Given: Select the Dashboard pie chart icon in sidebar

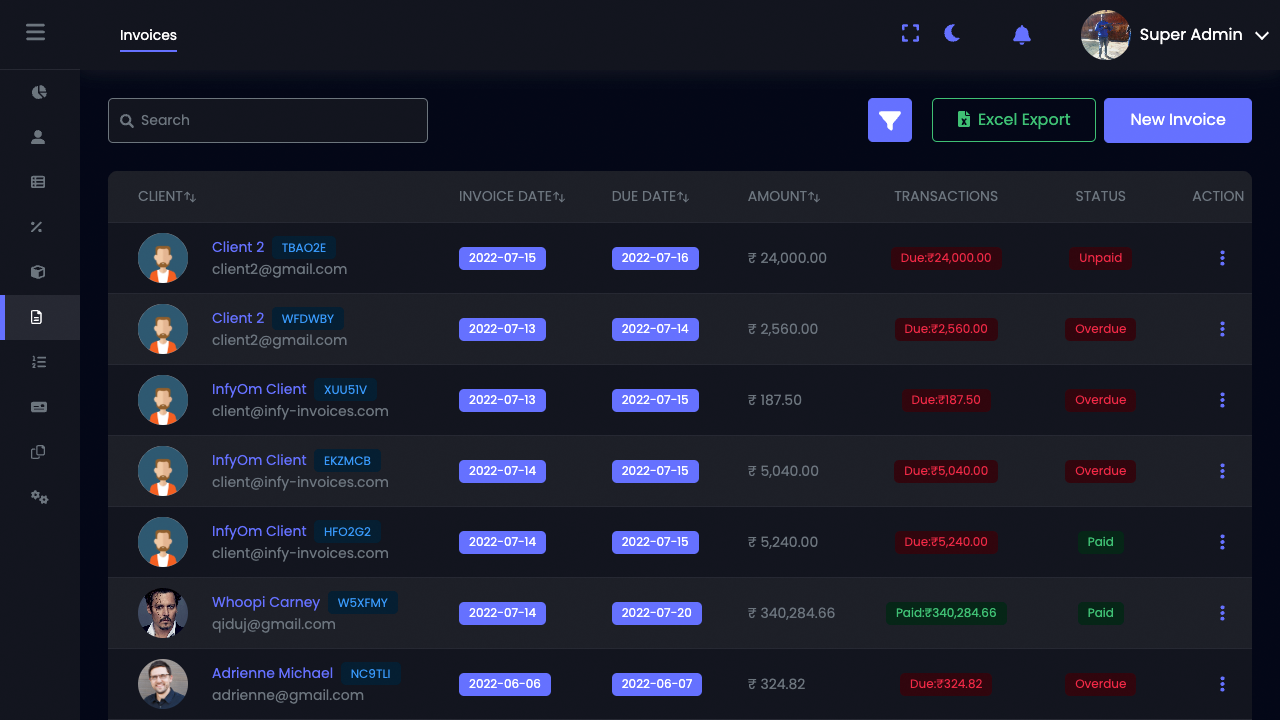Looking at the screenshot, I should coord(38,91).
